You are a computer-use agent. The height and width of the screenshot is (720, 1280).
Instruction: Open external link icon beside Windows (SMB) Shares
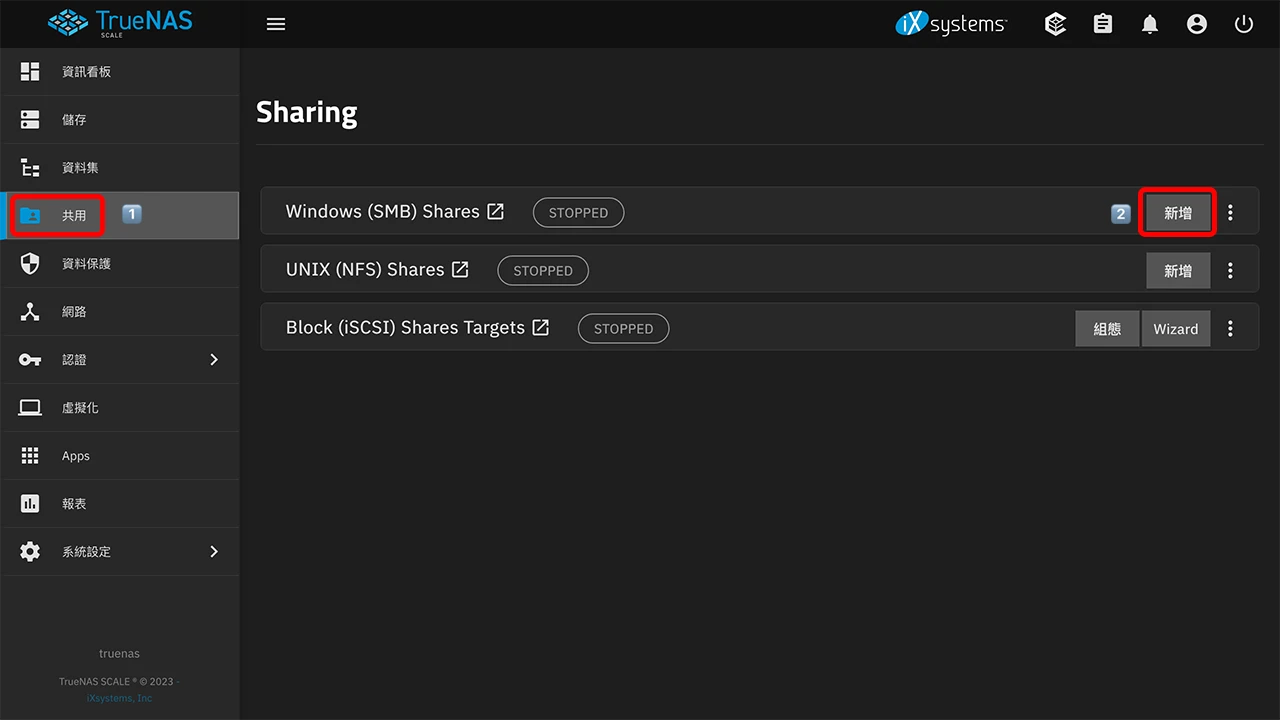[x=496, y=211]
